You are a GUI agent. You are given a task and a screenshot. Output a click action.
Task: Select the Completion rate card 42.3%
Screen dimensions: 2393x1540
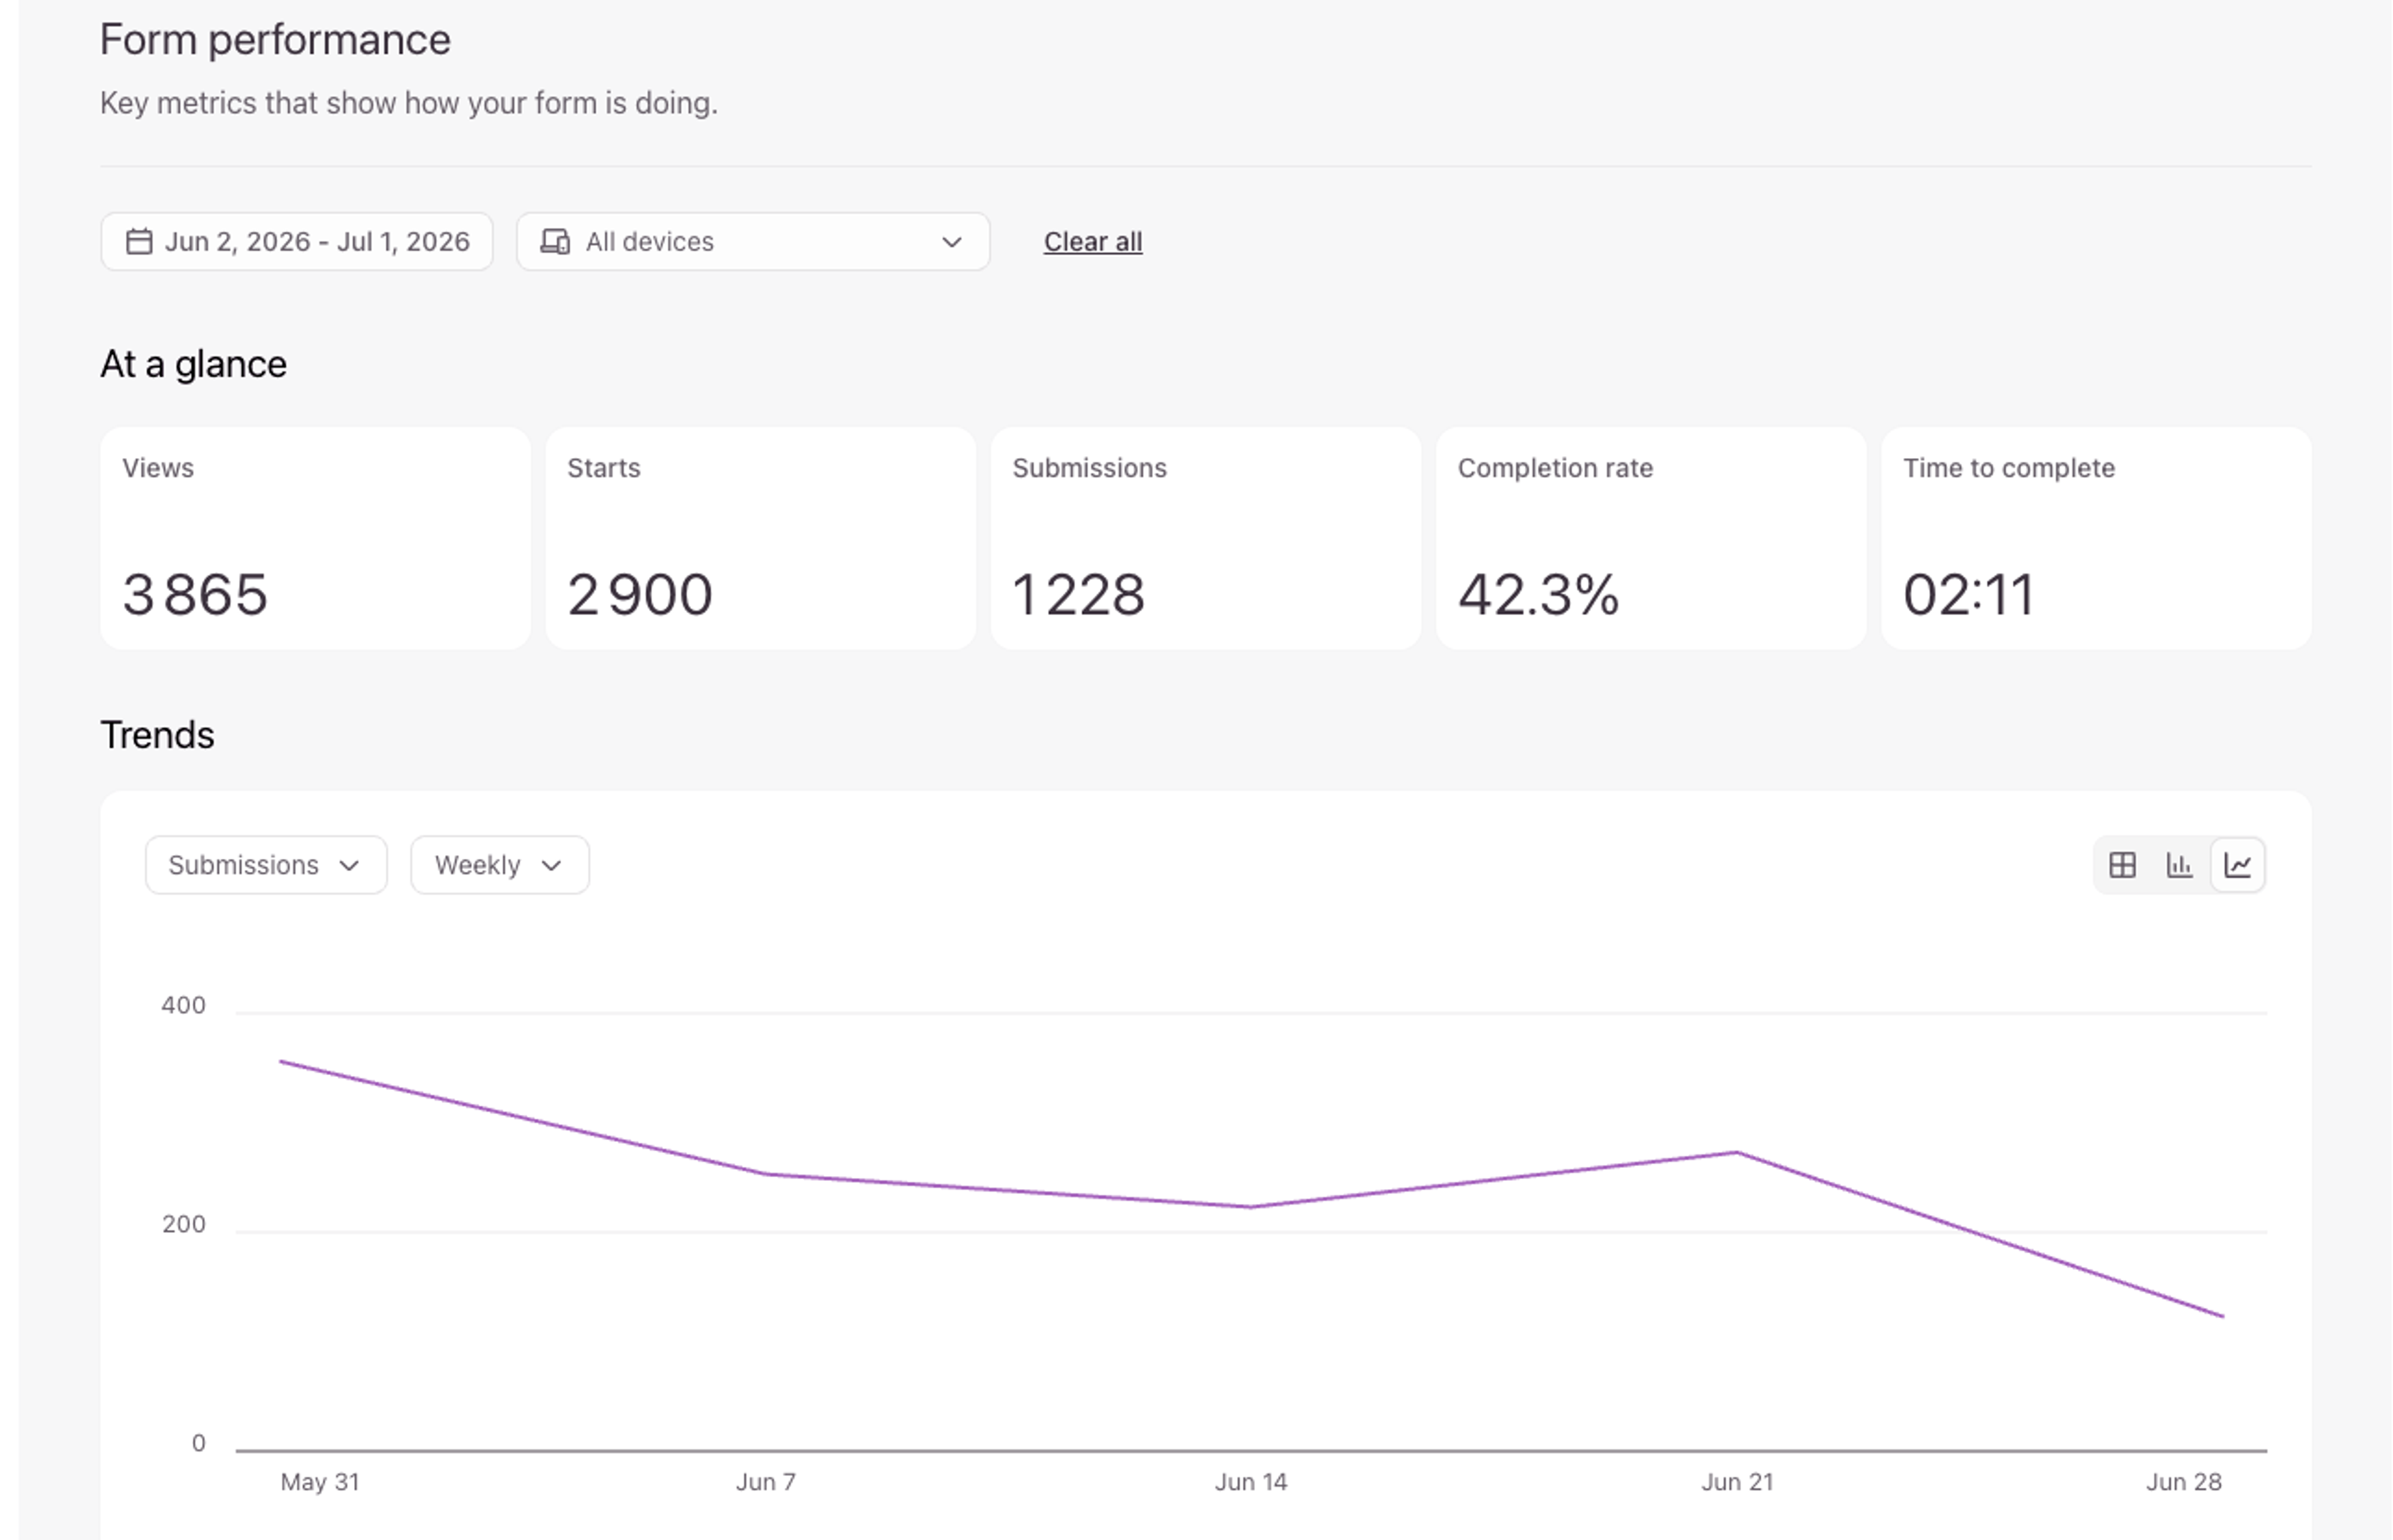1651,539
